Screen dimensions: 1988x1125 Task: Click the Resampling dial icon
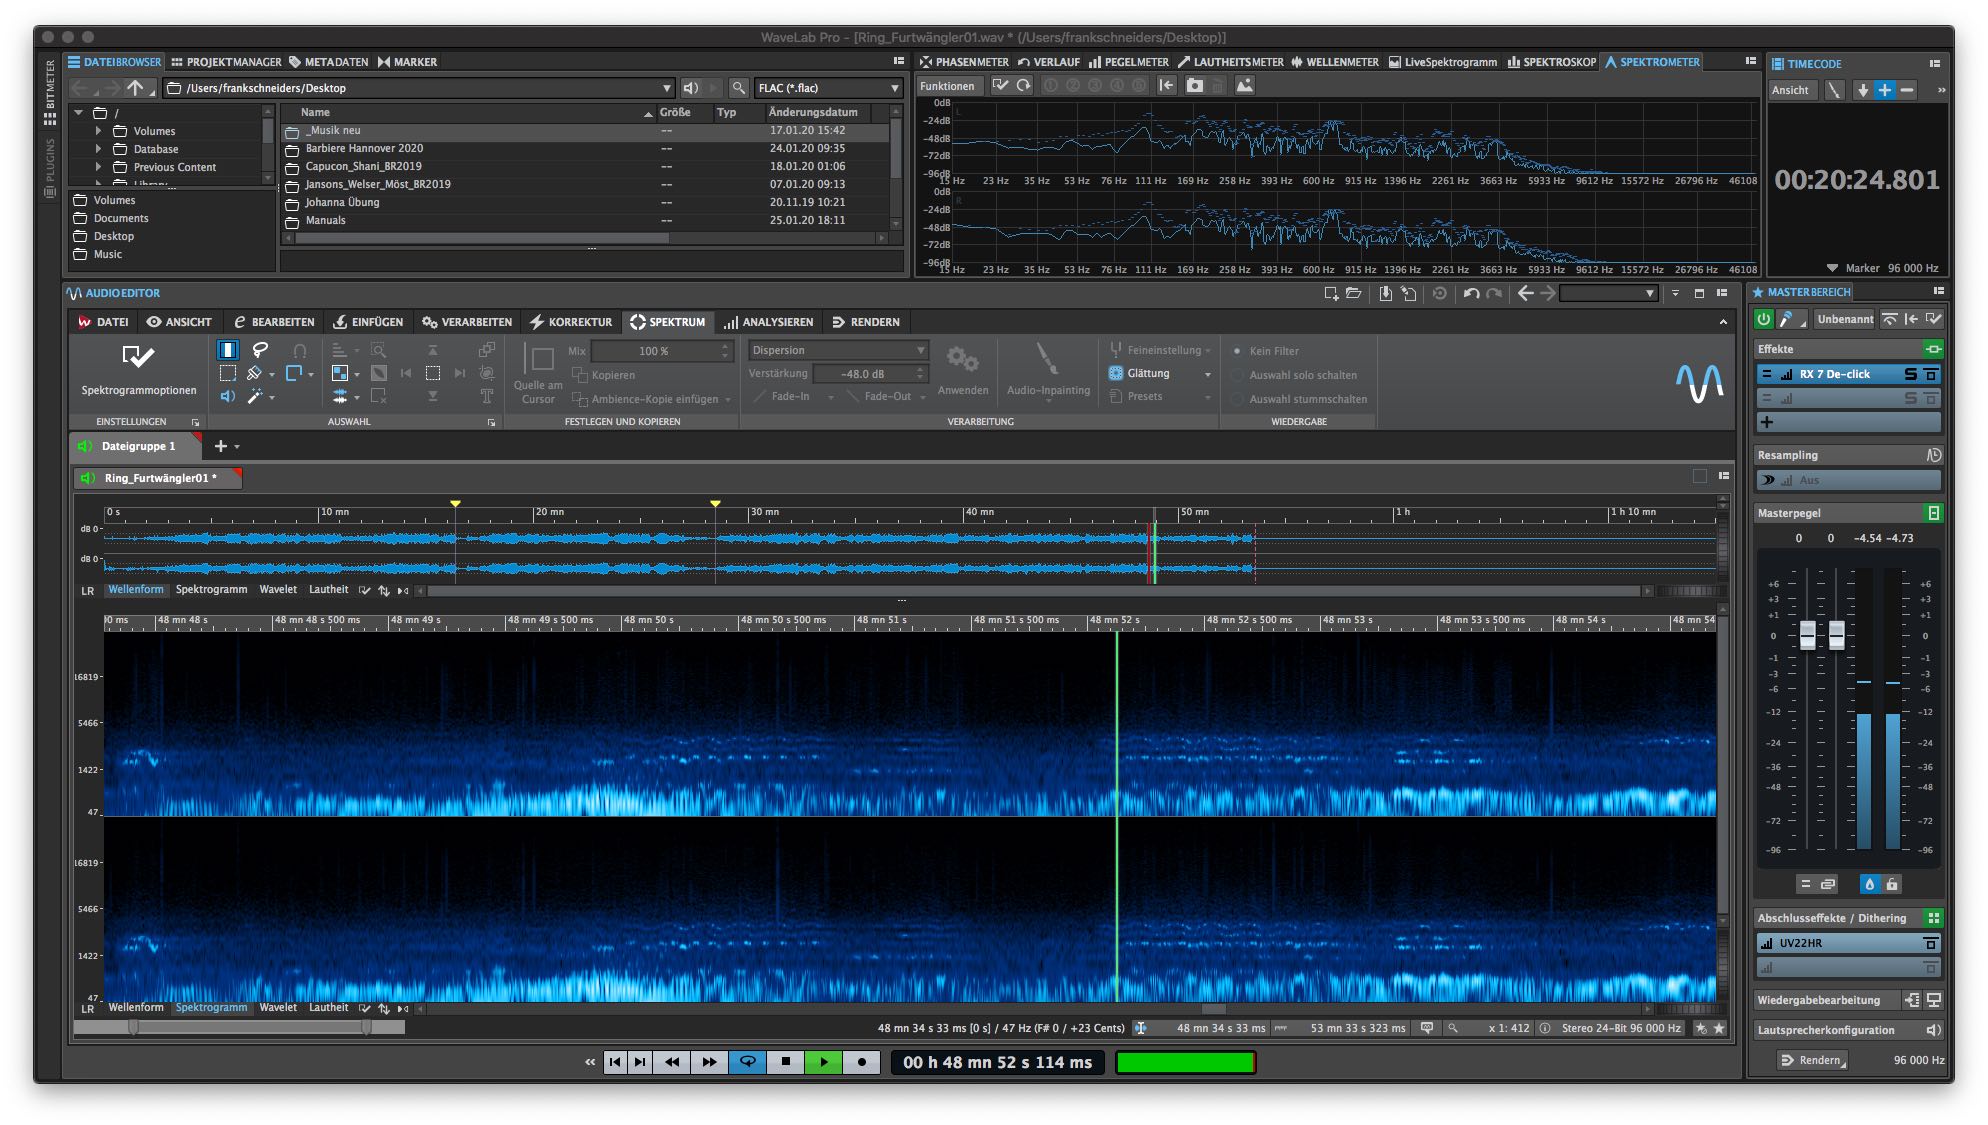click(1933, 455)
